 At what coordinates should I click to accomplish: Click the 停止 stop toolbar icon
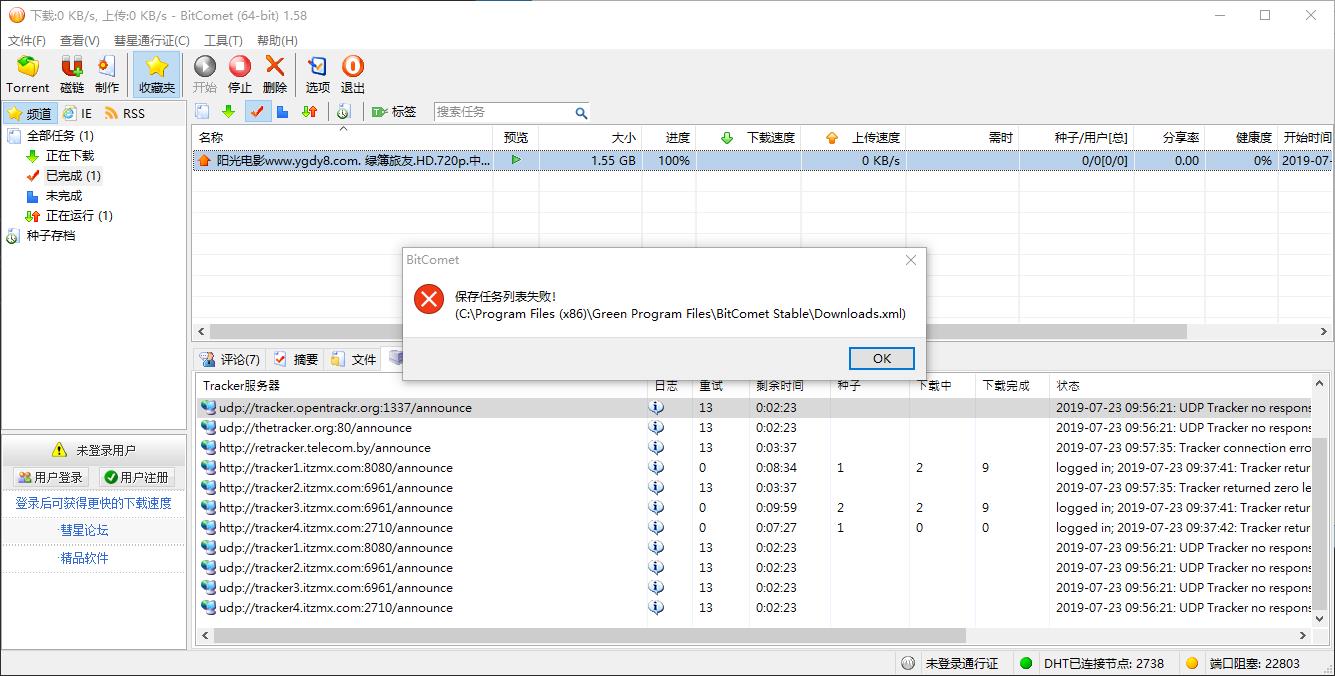240,75
